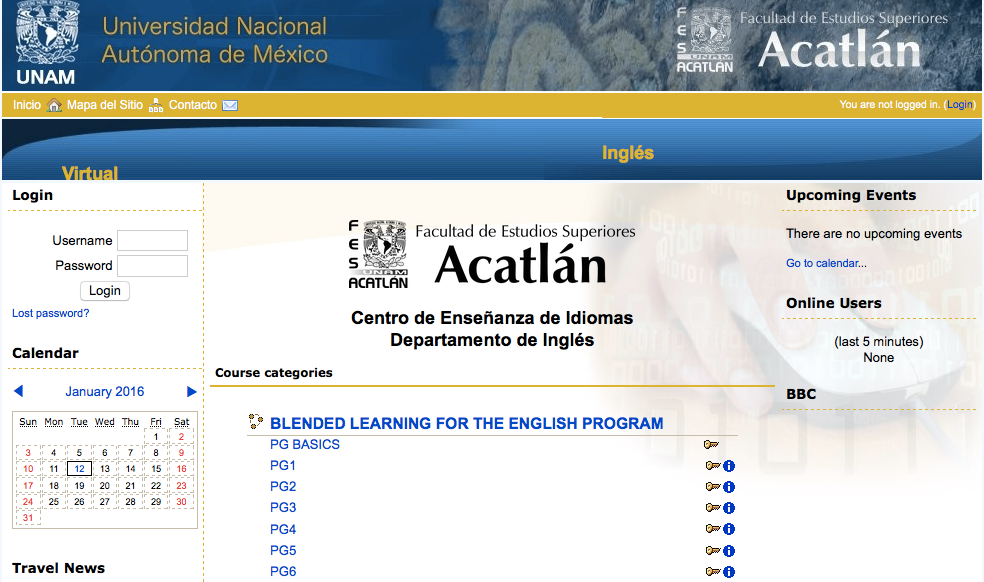Image resolution: width=984 pixels, height=582 pixels.
Task: Click the Sun column header in calendar
Action: coord(28,422)
